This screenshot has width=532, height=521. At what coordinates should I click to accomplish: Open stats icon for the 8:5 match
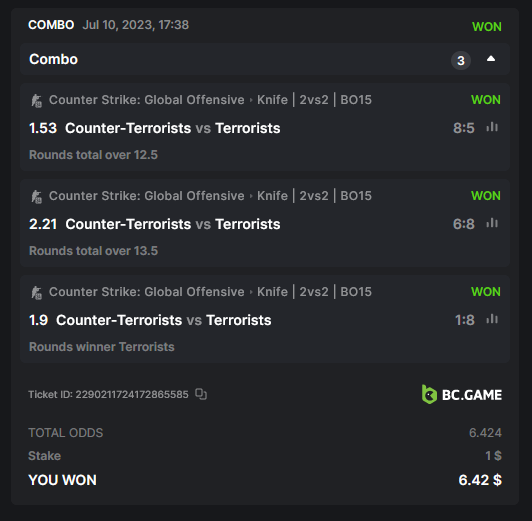click(492, 127)
